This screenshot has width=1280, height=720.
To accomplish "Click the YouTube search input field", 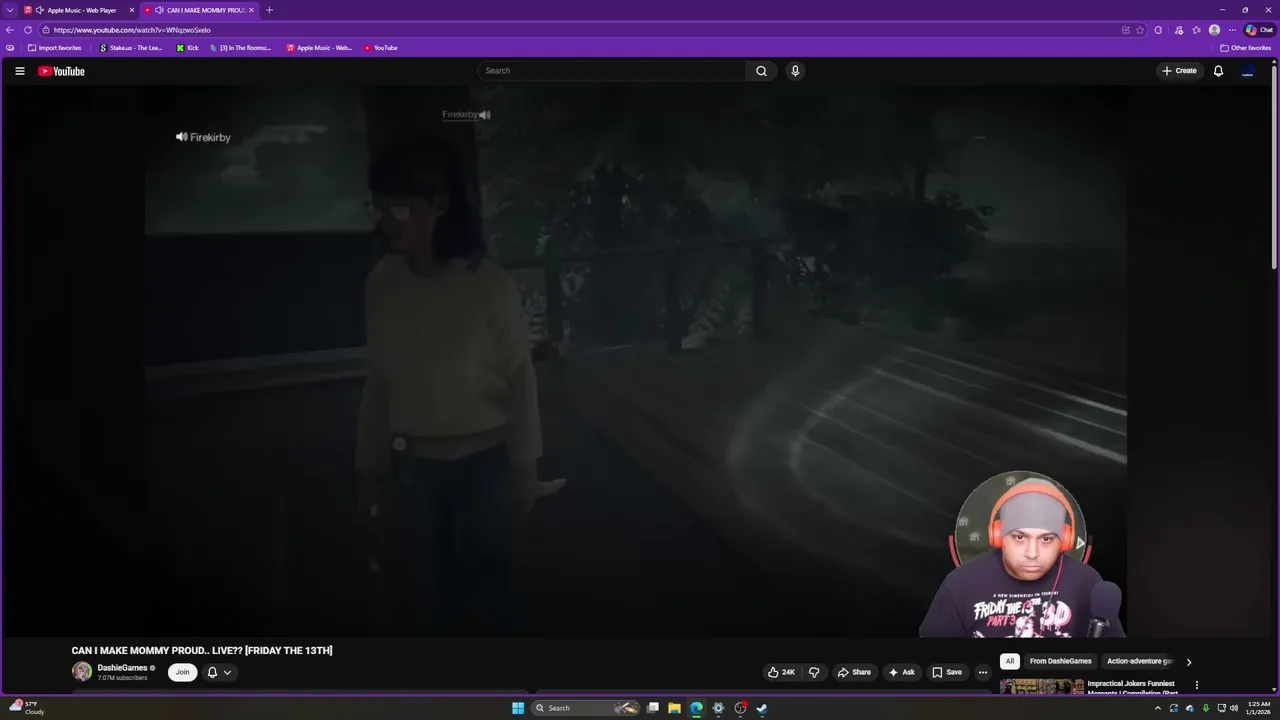I will click(612, 71).
